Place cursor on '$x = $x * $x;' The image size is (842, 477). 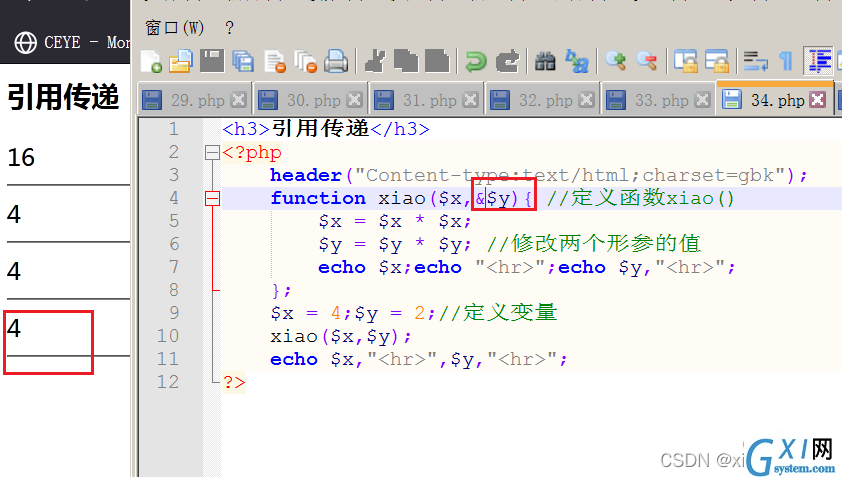395,221
